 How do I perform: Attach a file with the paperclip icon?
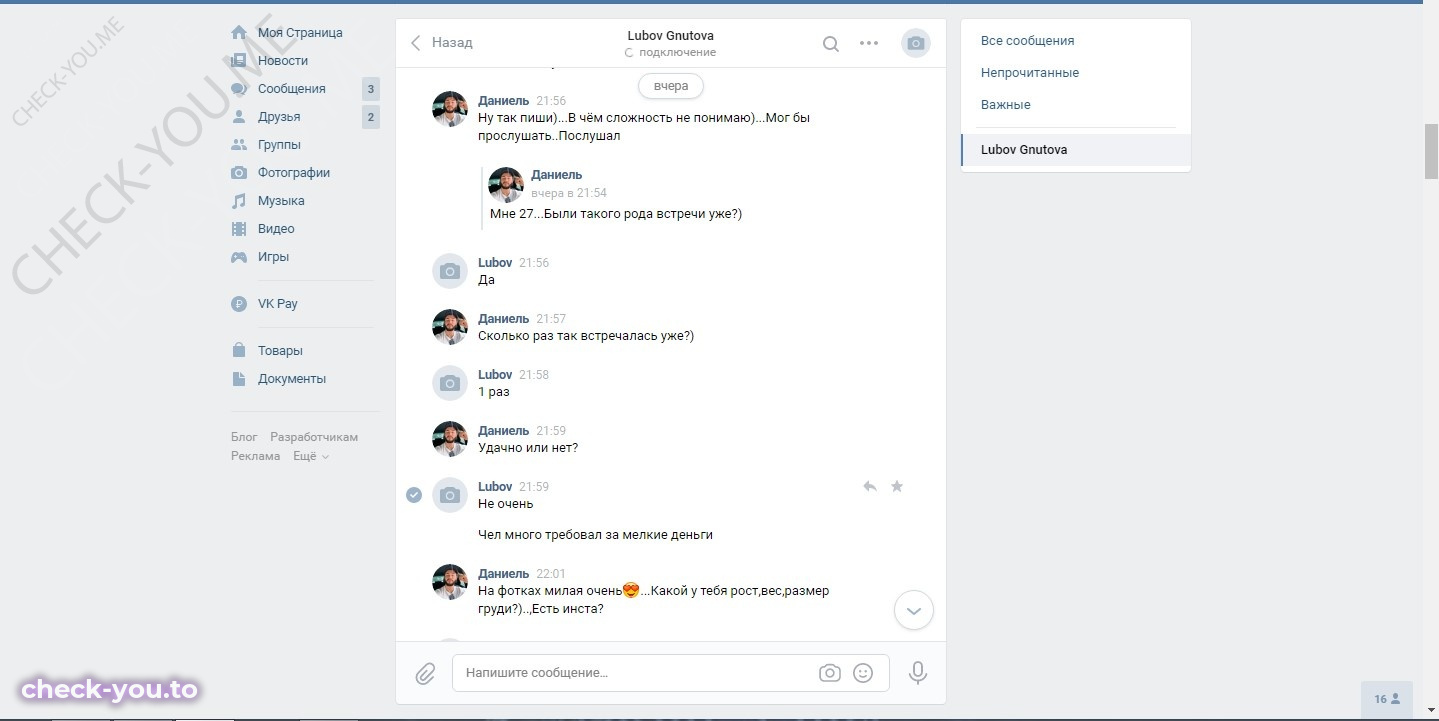(x=425, y=674)
